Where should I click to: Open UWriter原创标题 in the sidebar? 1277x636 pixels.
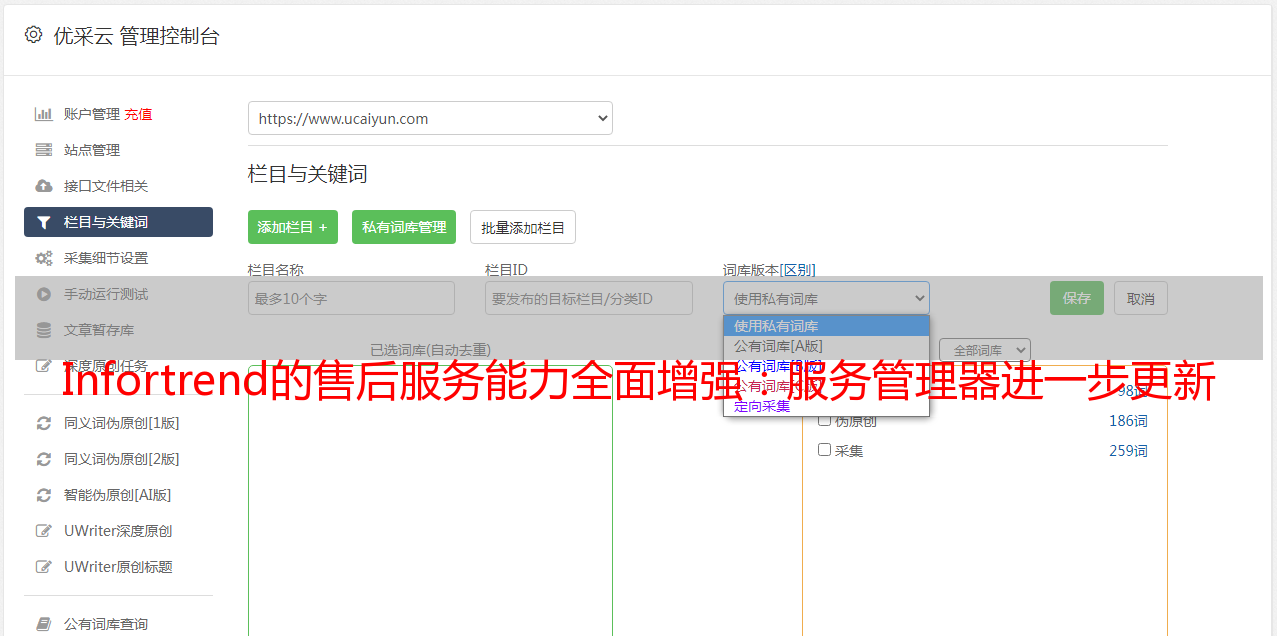[x=118, y=567]
